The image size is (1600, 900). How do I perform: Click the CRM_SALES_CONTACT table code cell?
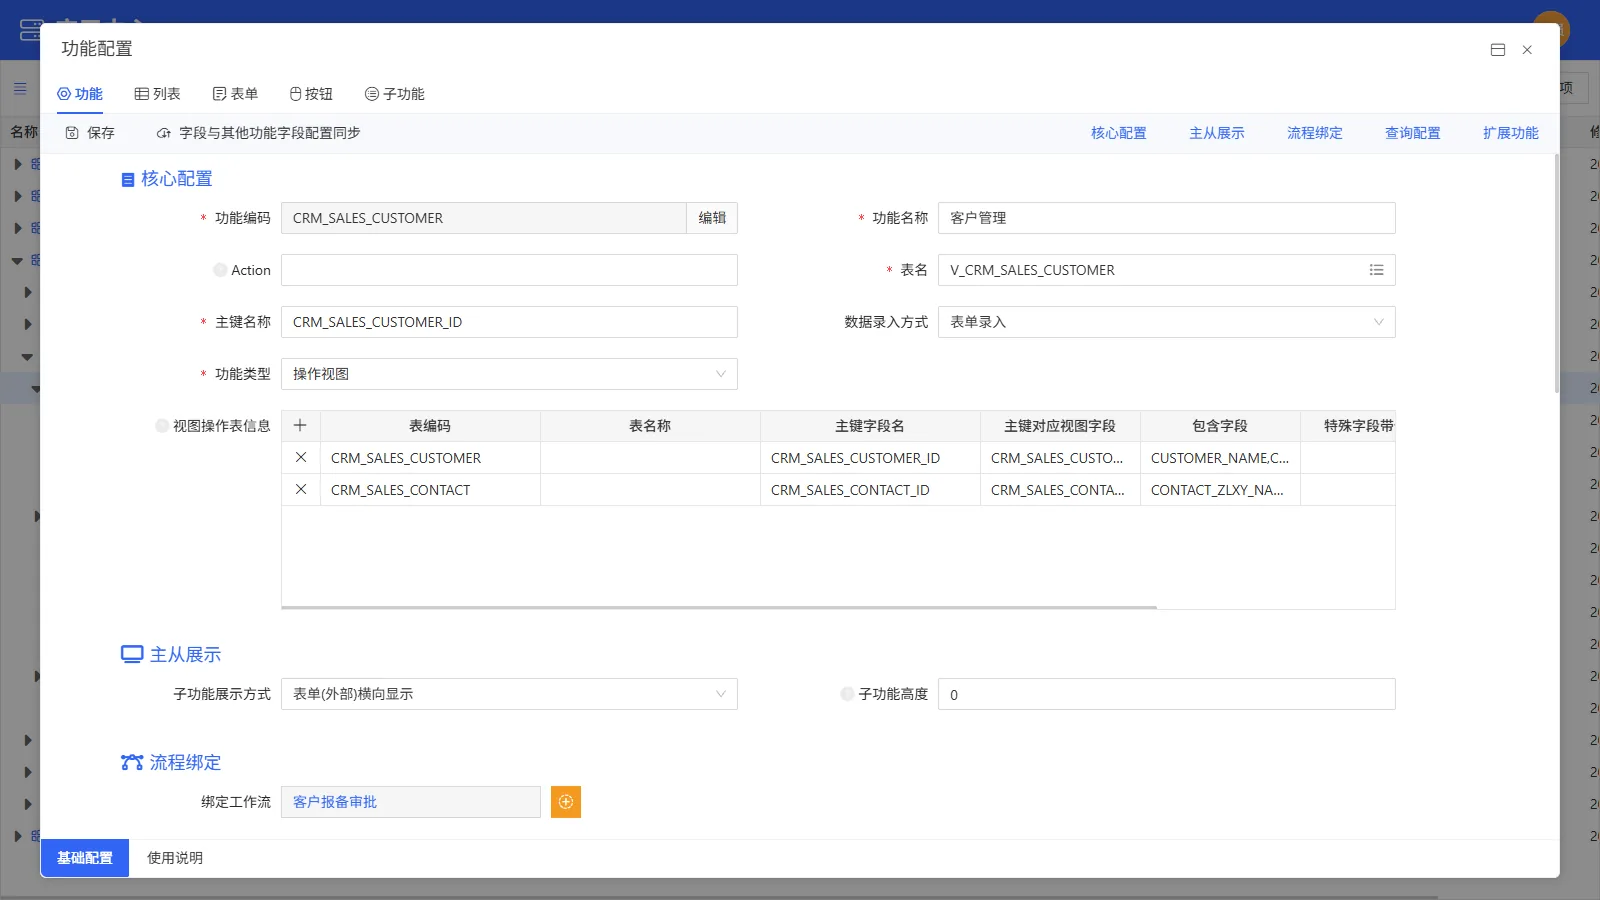pos(430,490)
